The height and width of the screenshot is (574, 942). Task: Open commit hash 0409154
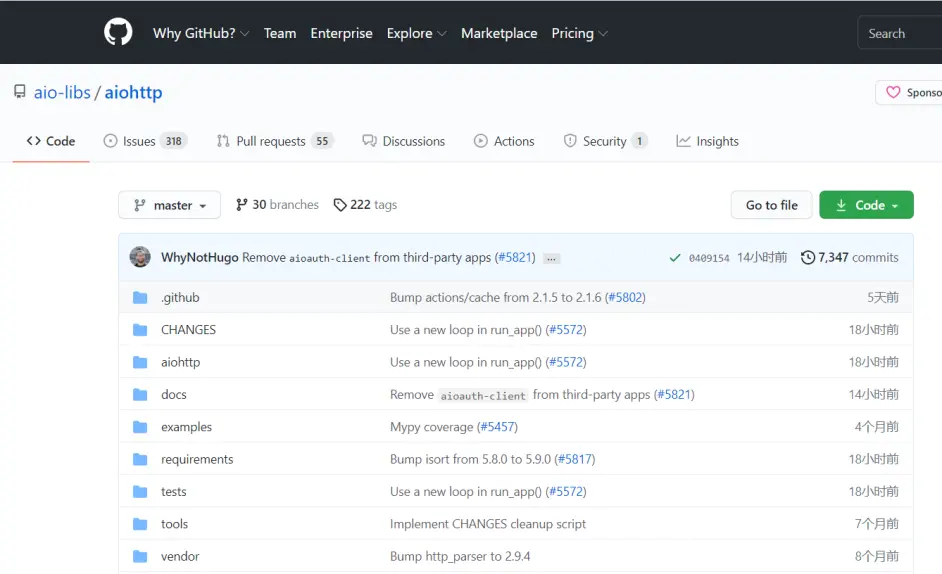[x=709, y=258]
